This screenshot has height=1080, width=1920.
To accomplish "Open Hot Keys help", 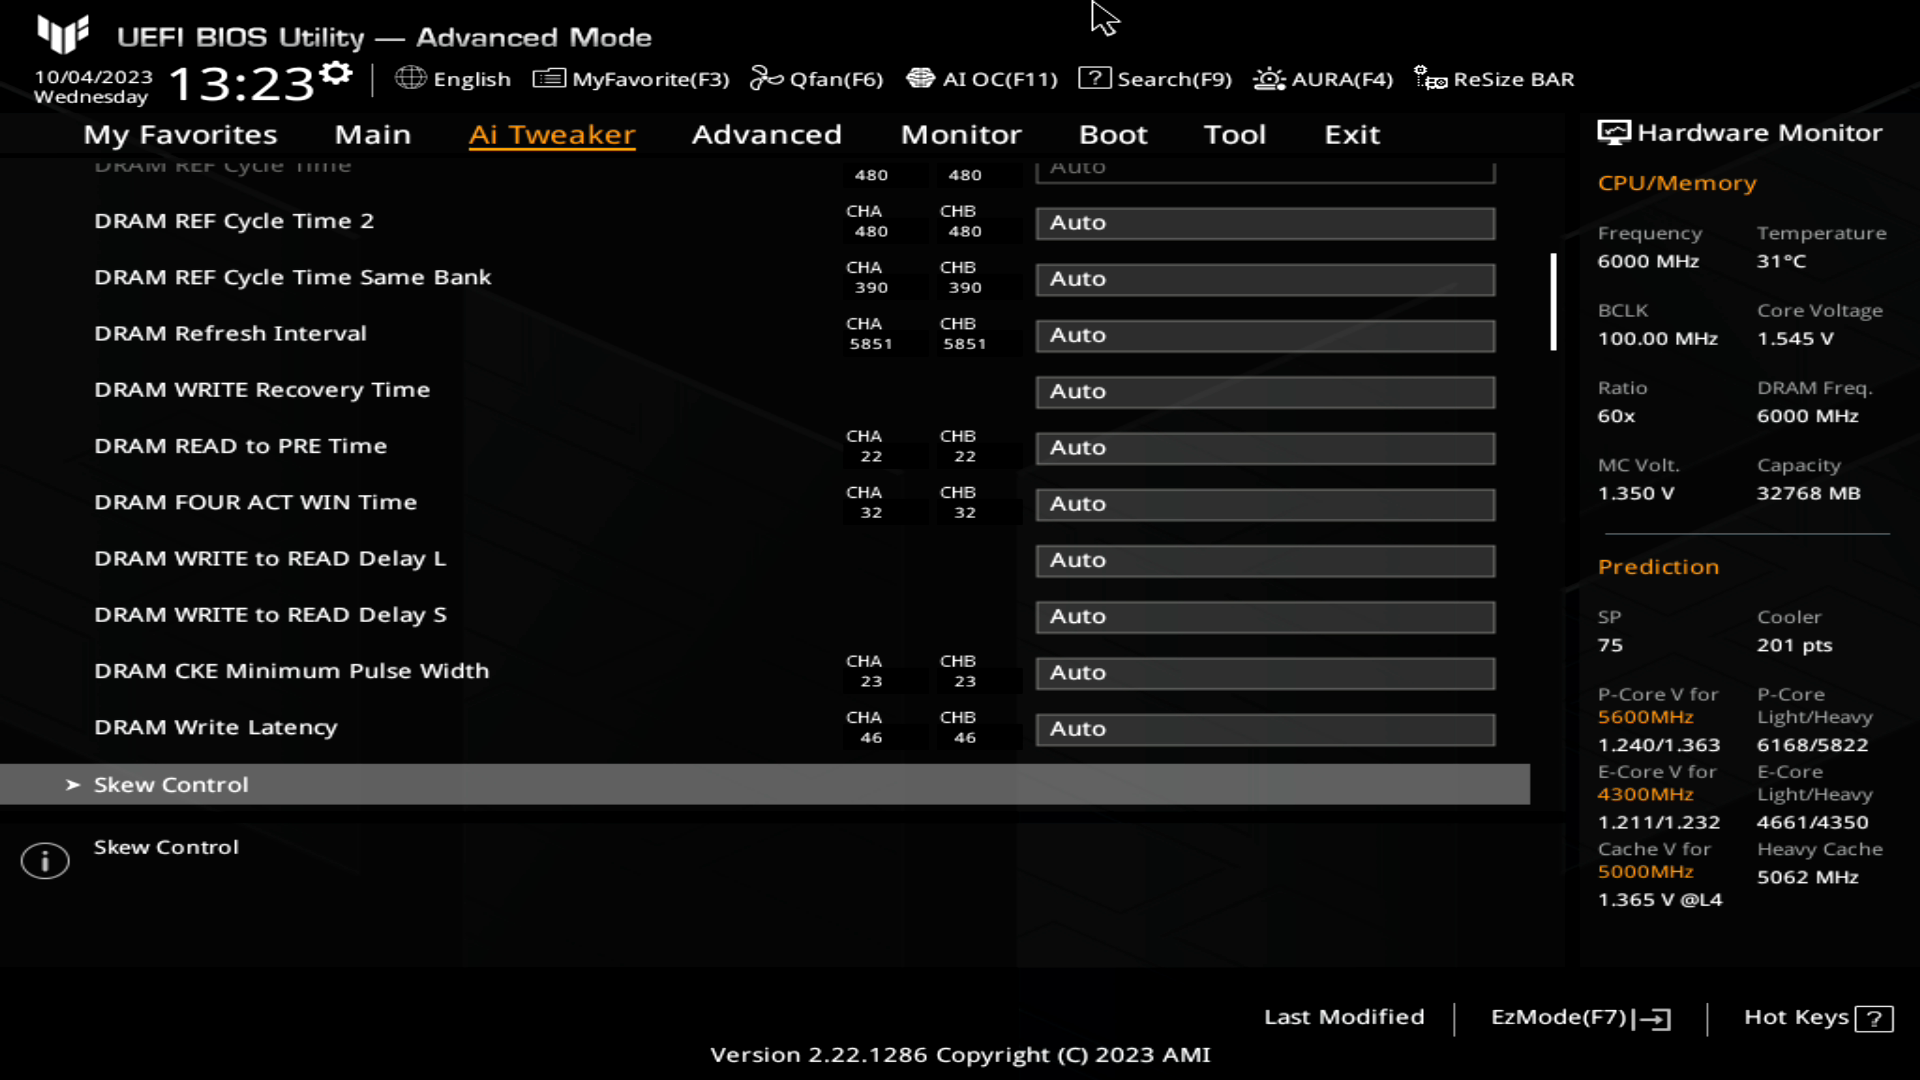I will tap(1818, 1018).
